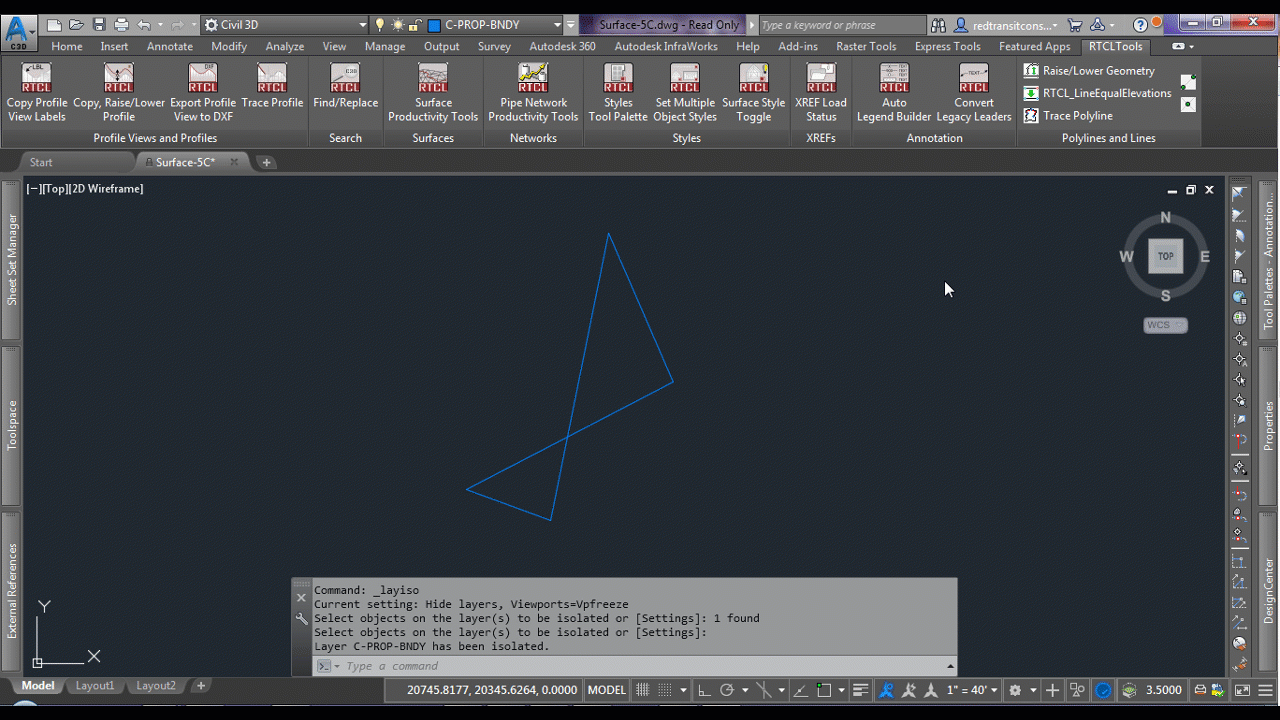Open the Styles Tool Palette
The height and width of the screenshot is (720, 1280).
617,90
